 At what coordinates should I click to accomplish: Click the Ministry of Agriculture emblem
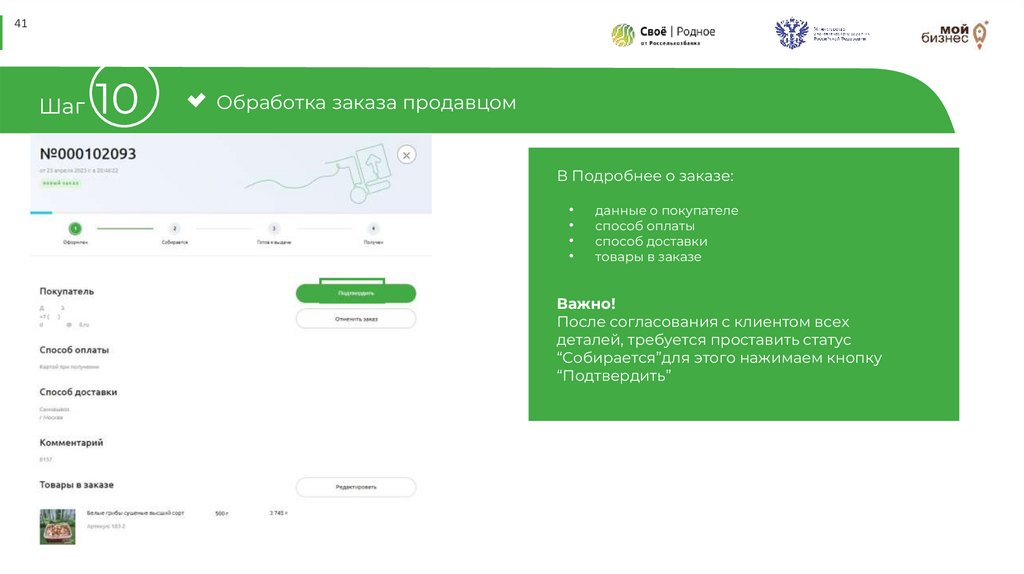[791, 33]
